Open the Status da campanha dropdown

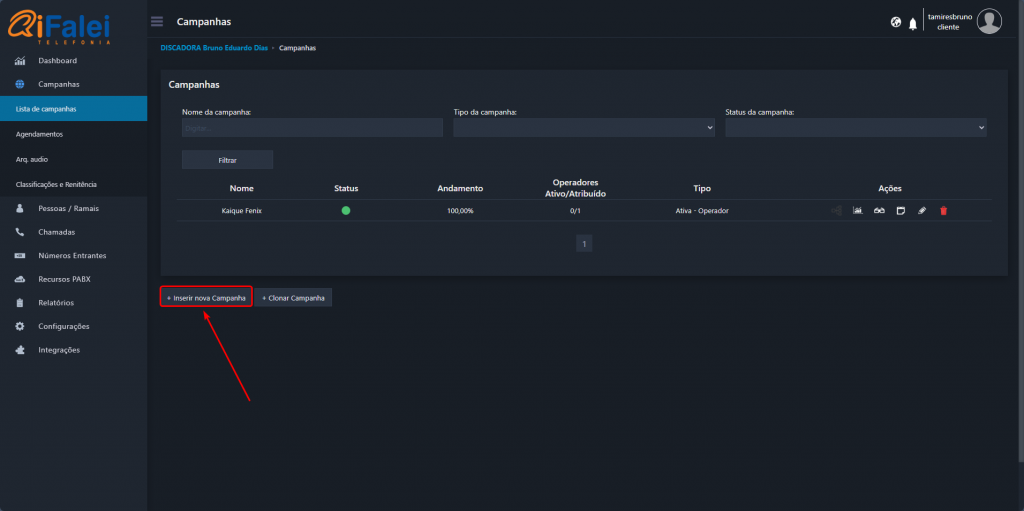(856, 128)
